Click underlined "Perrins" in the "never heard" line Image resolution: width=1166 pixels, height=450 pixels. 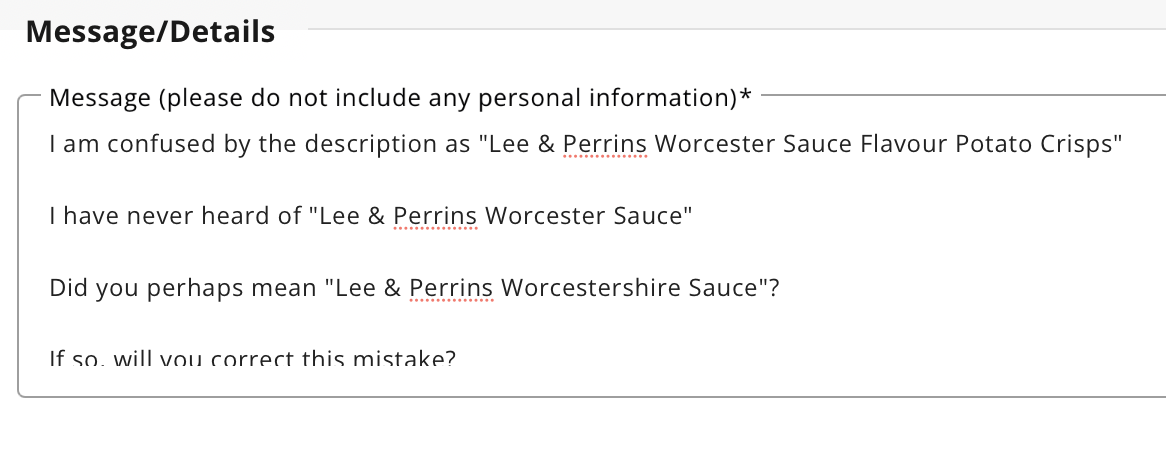pyautogui.click(x=435, y=216)
